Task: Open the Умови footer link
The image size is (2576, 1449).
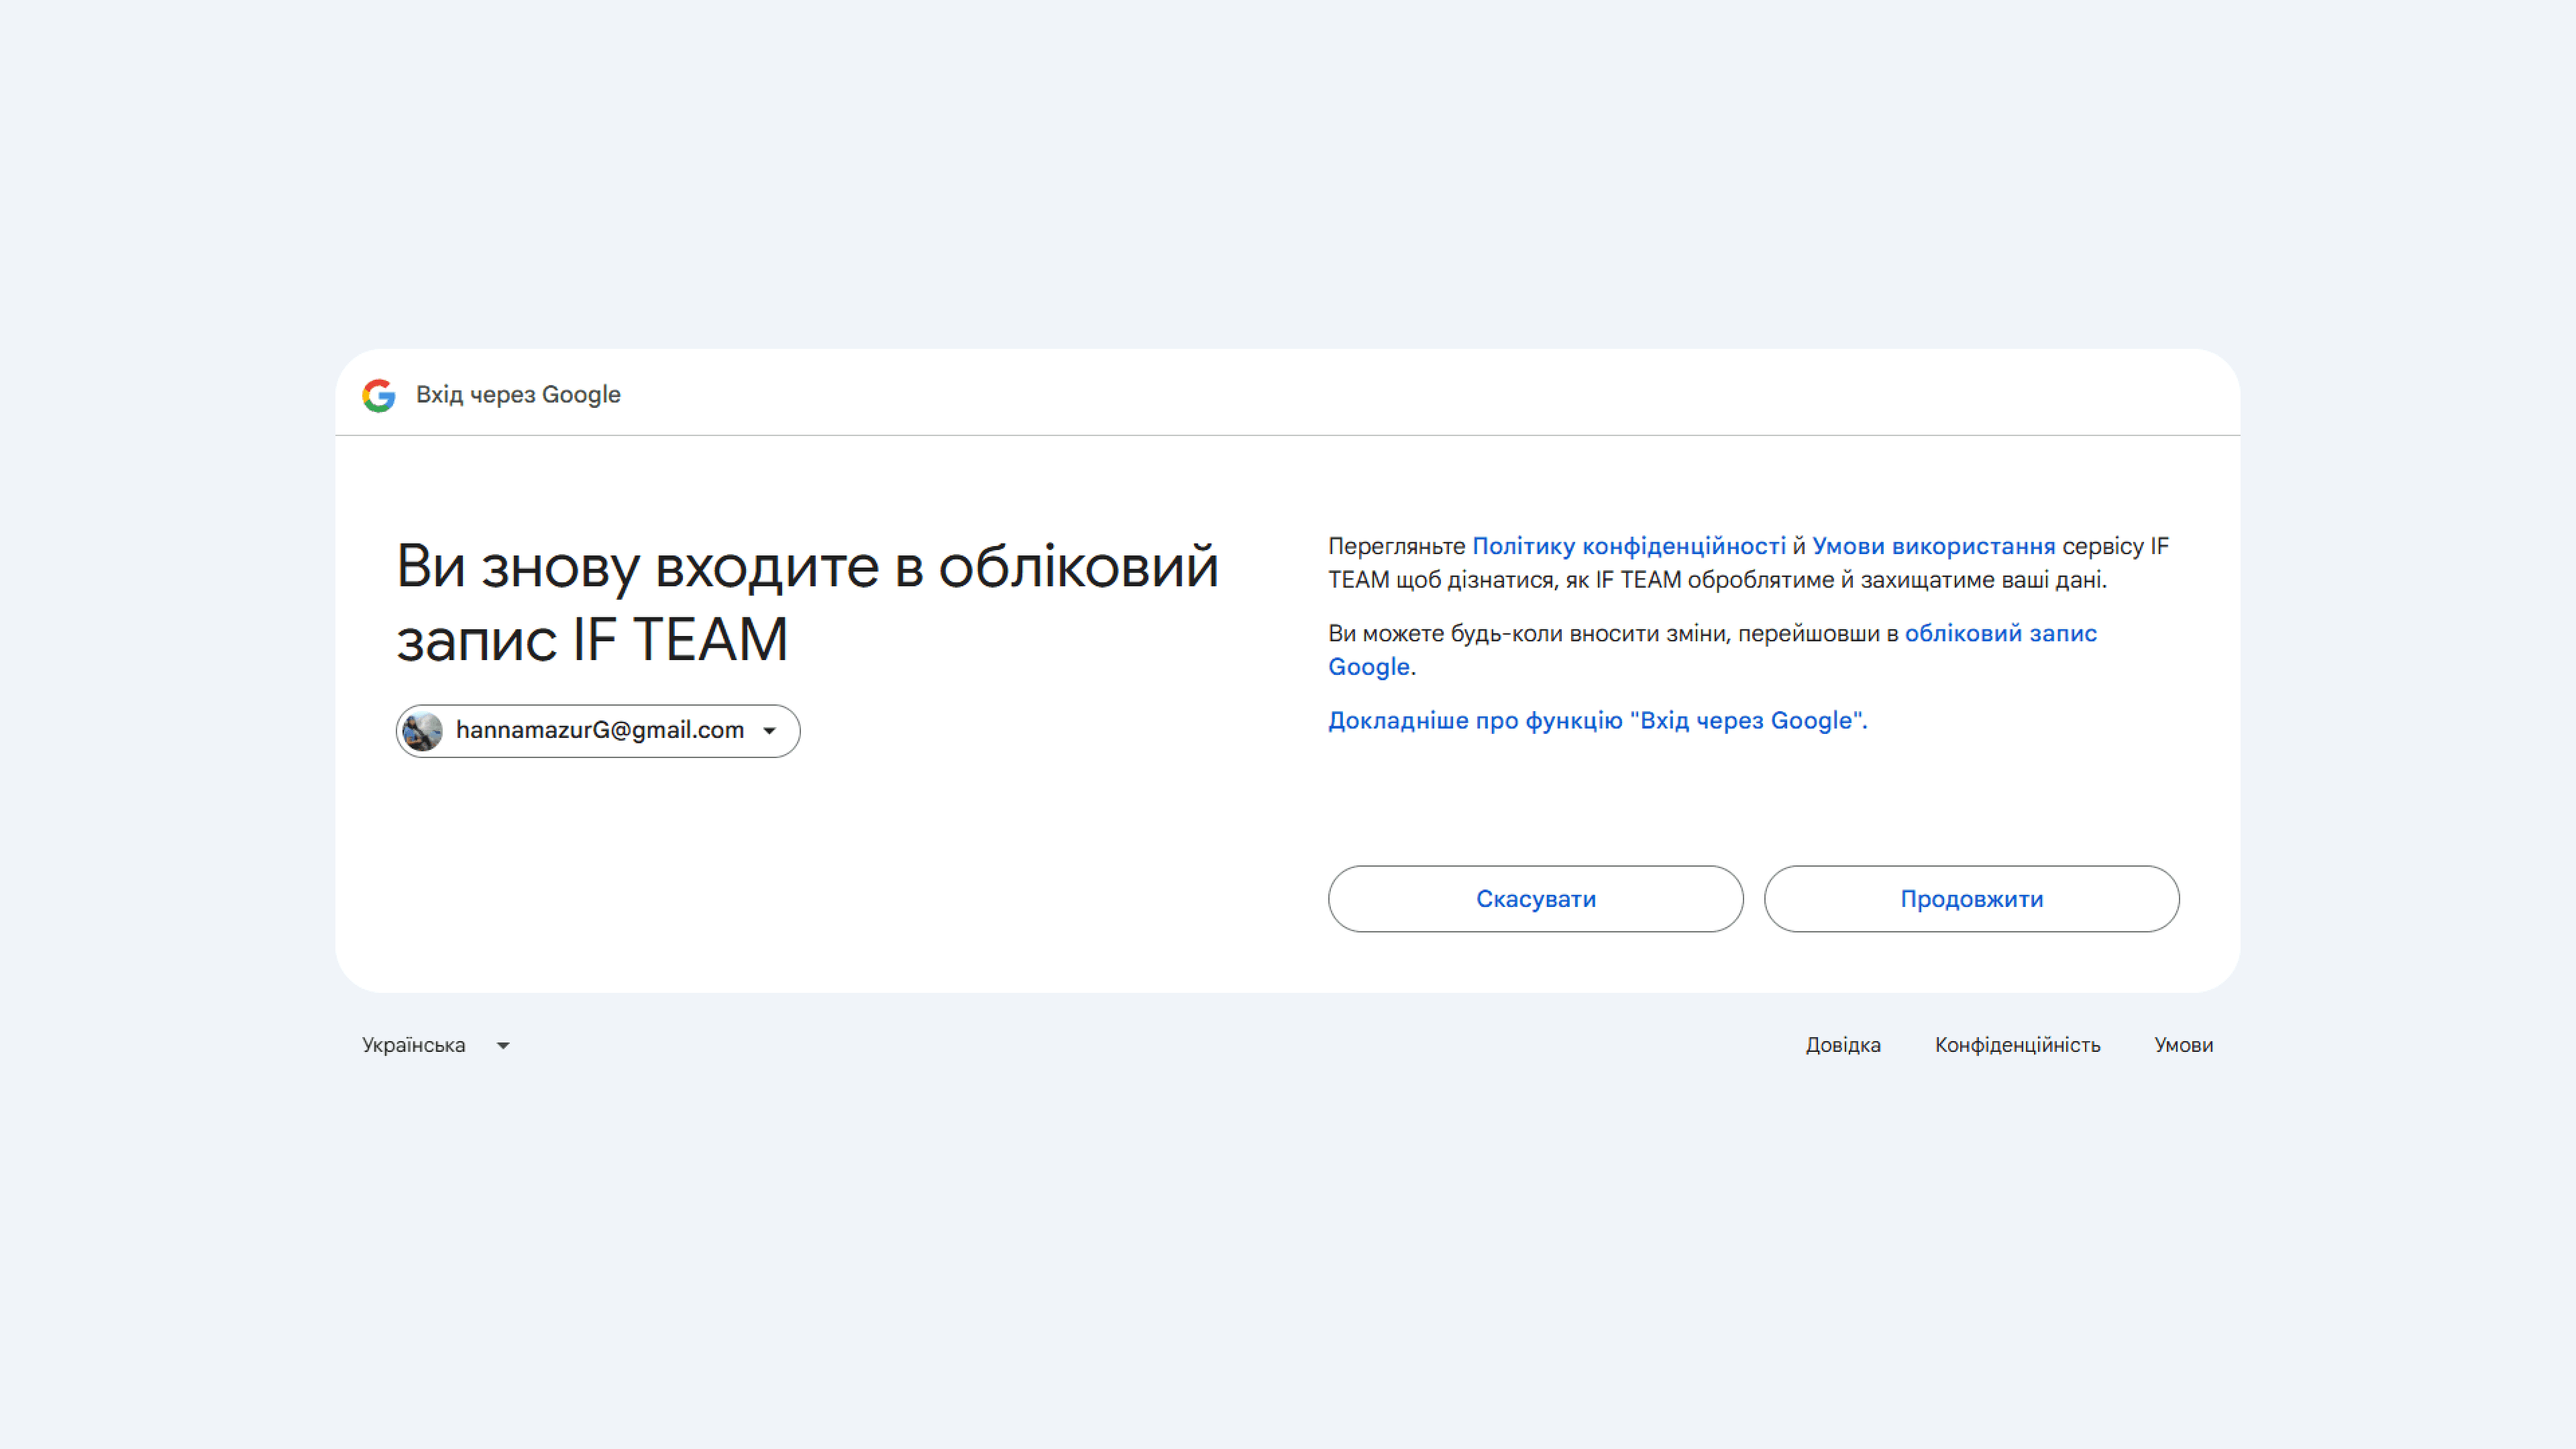Action: pyautogui.click(x=2184, y=1045)
